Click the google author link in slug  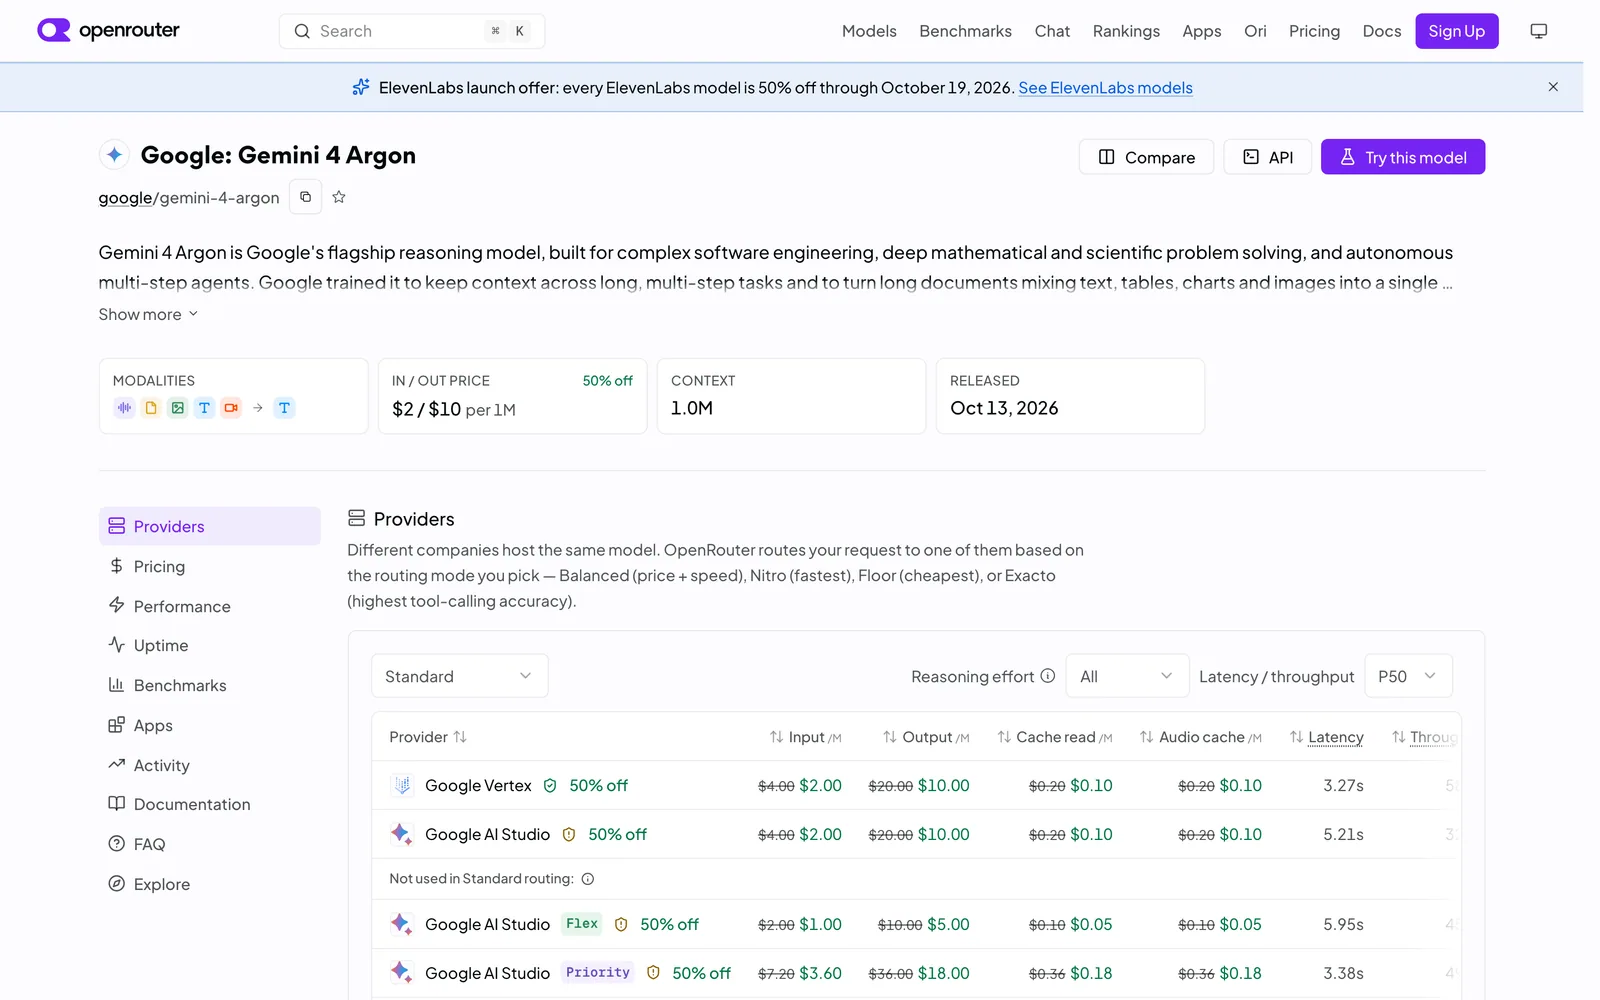point(125,197)
